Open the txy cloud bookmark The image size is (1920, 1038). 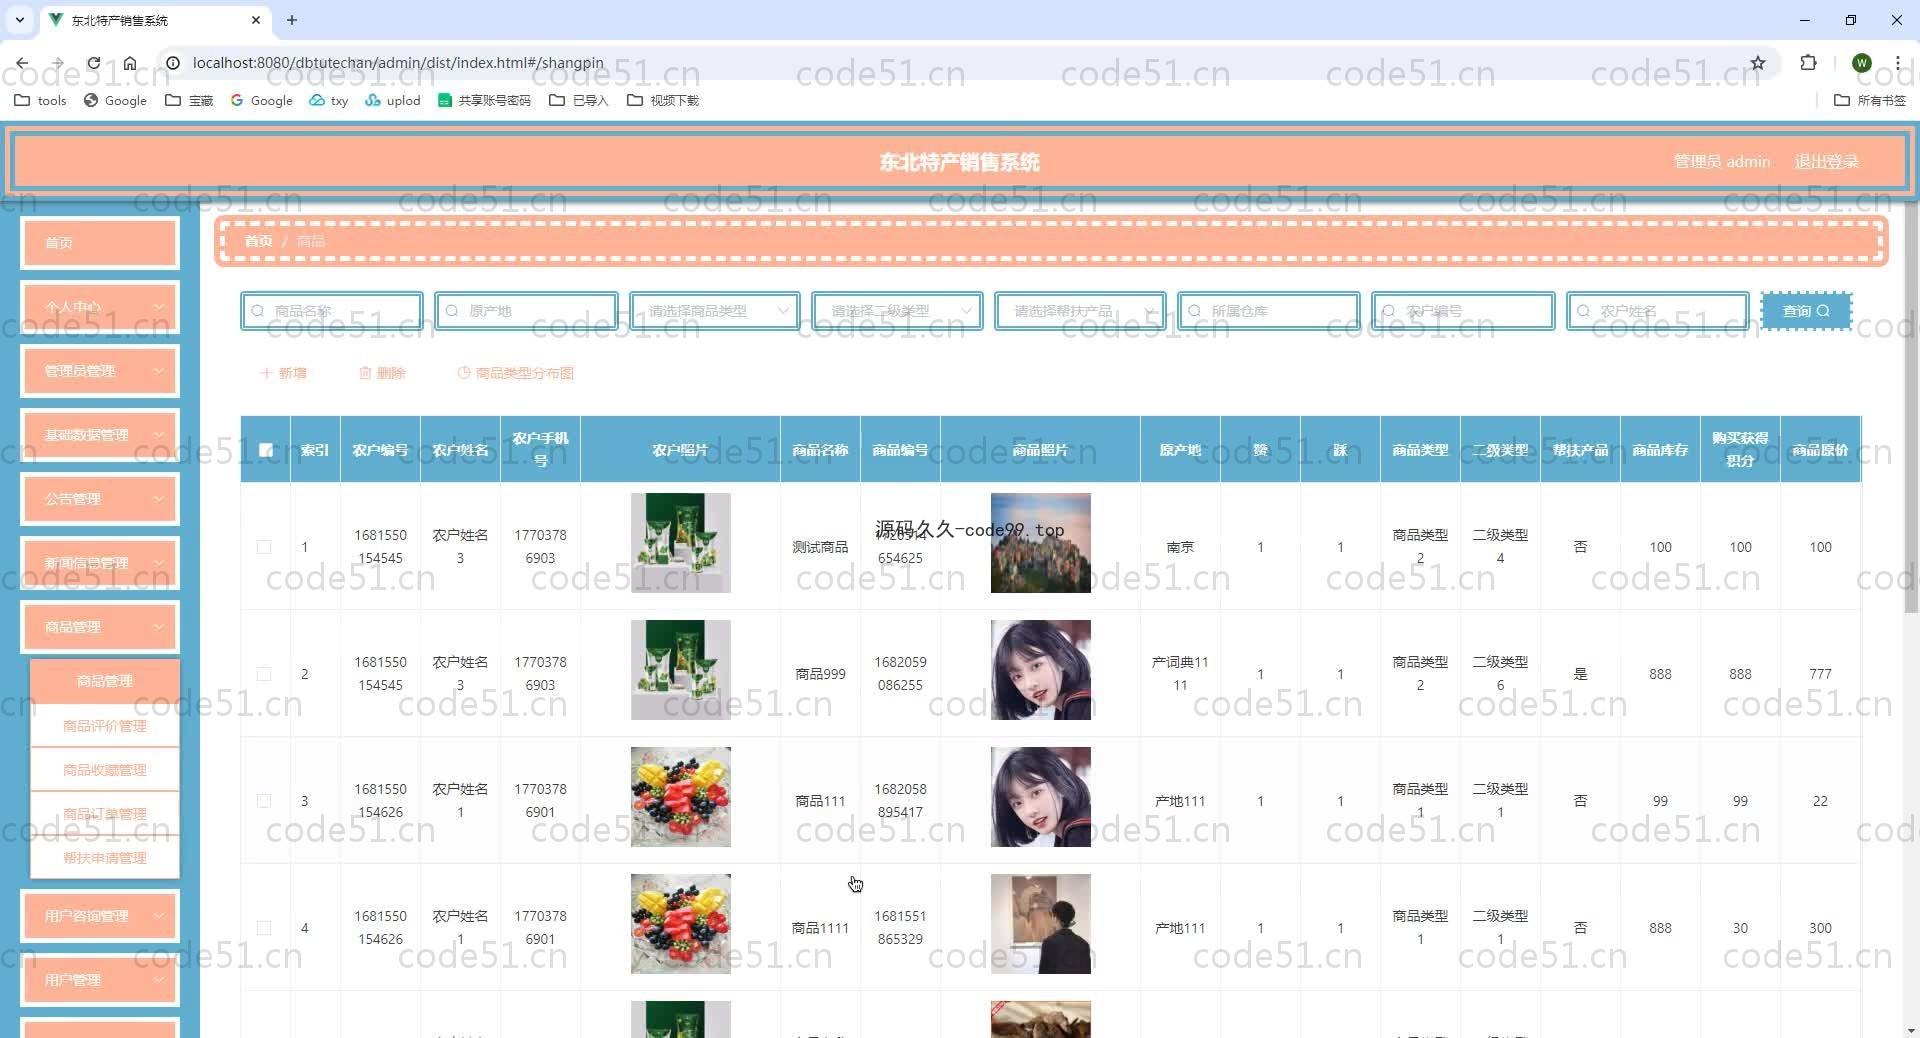point(328,100)
